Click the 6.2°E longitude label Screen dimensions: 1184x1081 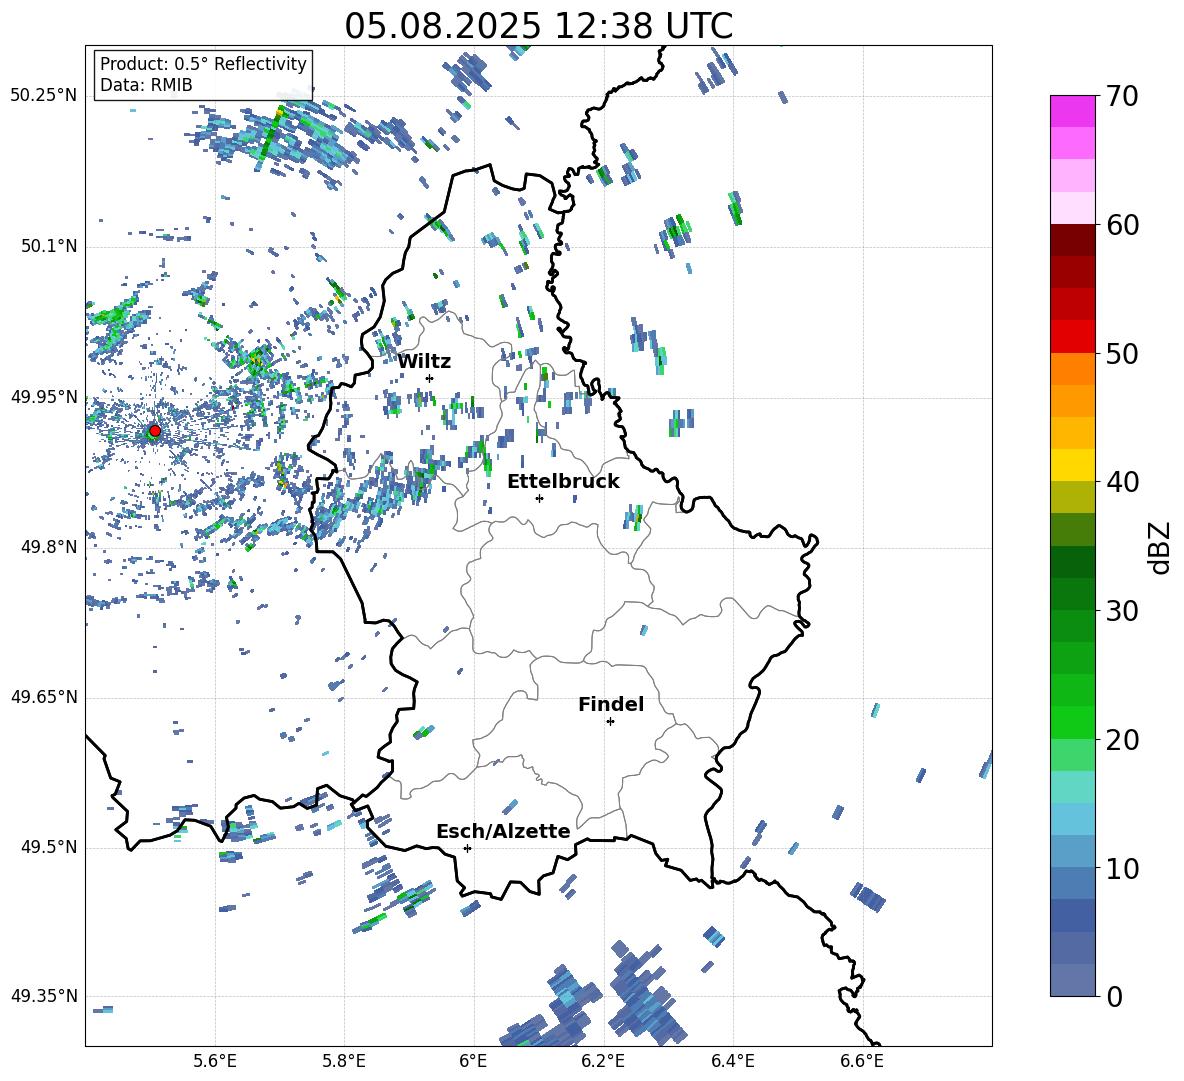pyautogui.click(x=603, y=1061)
